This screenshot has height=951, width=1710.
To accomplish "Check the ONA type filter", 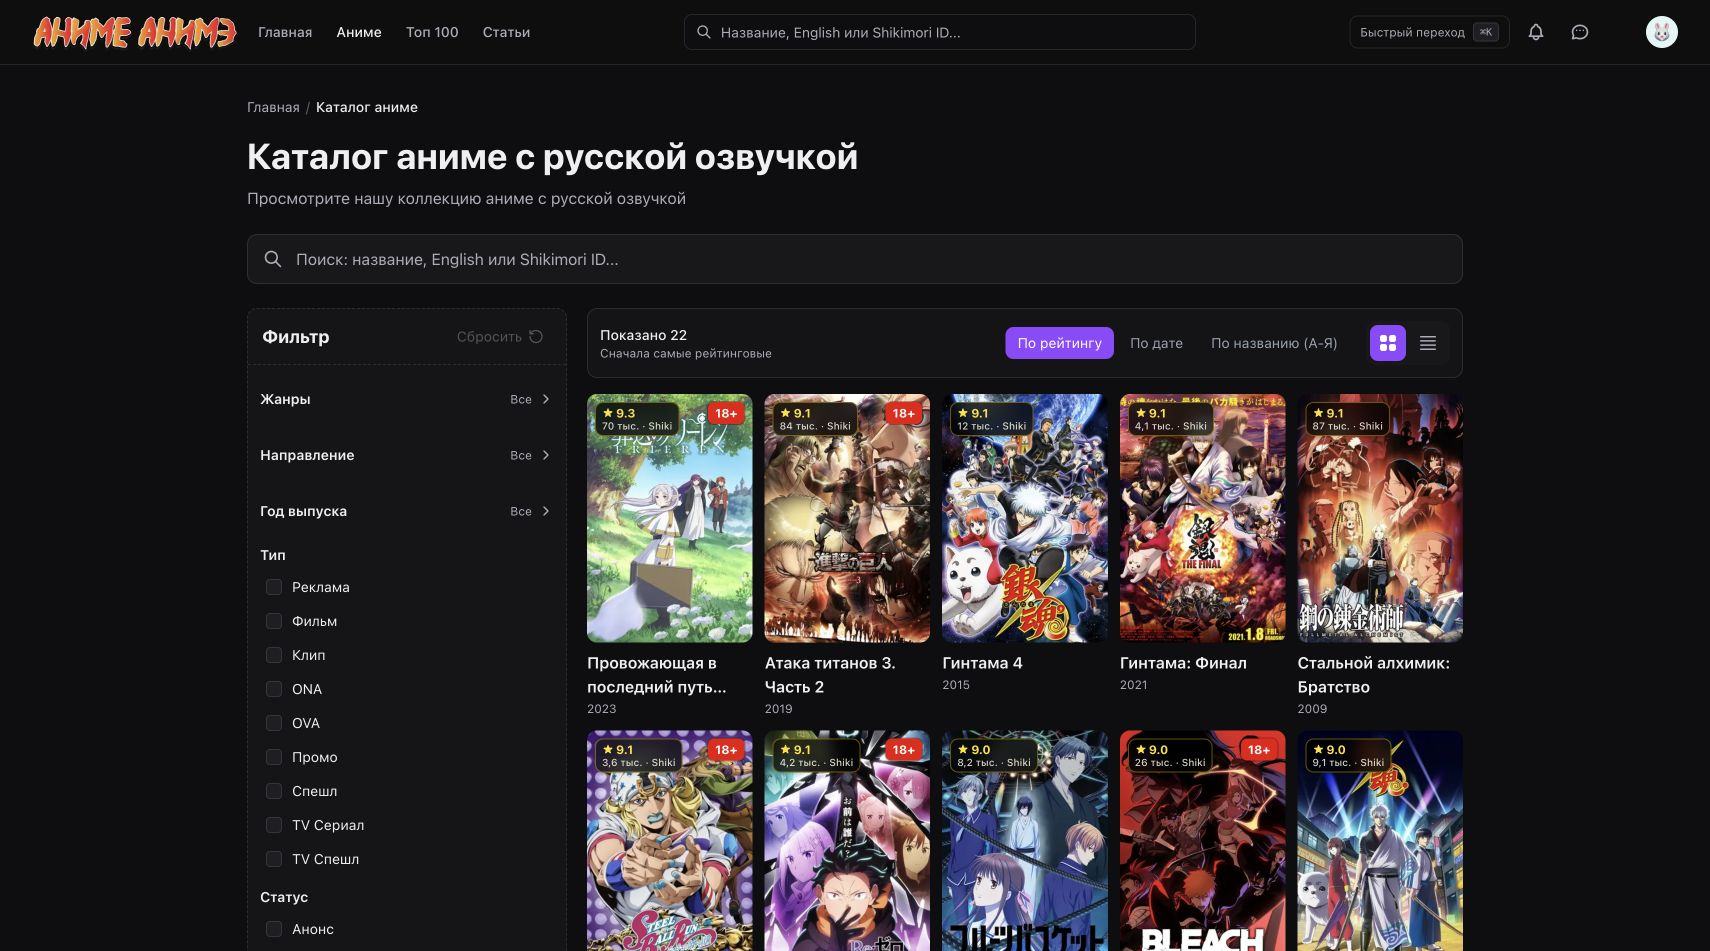I will (274, 689).
